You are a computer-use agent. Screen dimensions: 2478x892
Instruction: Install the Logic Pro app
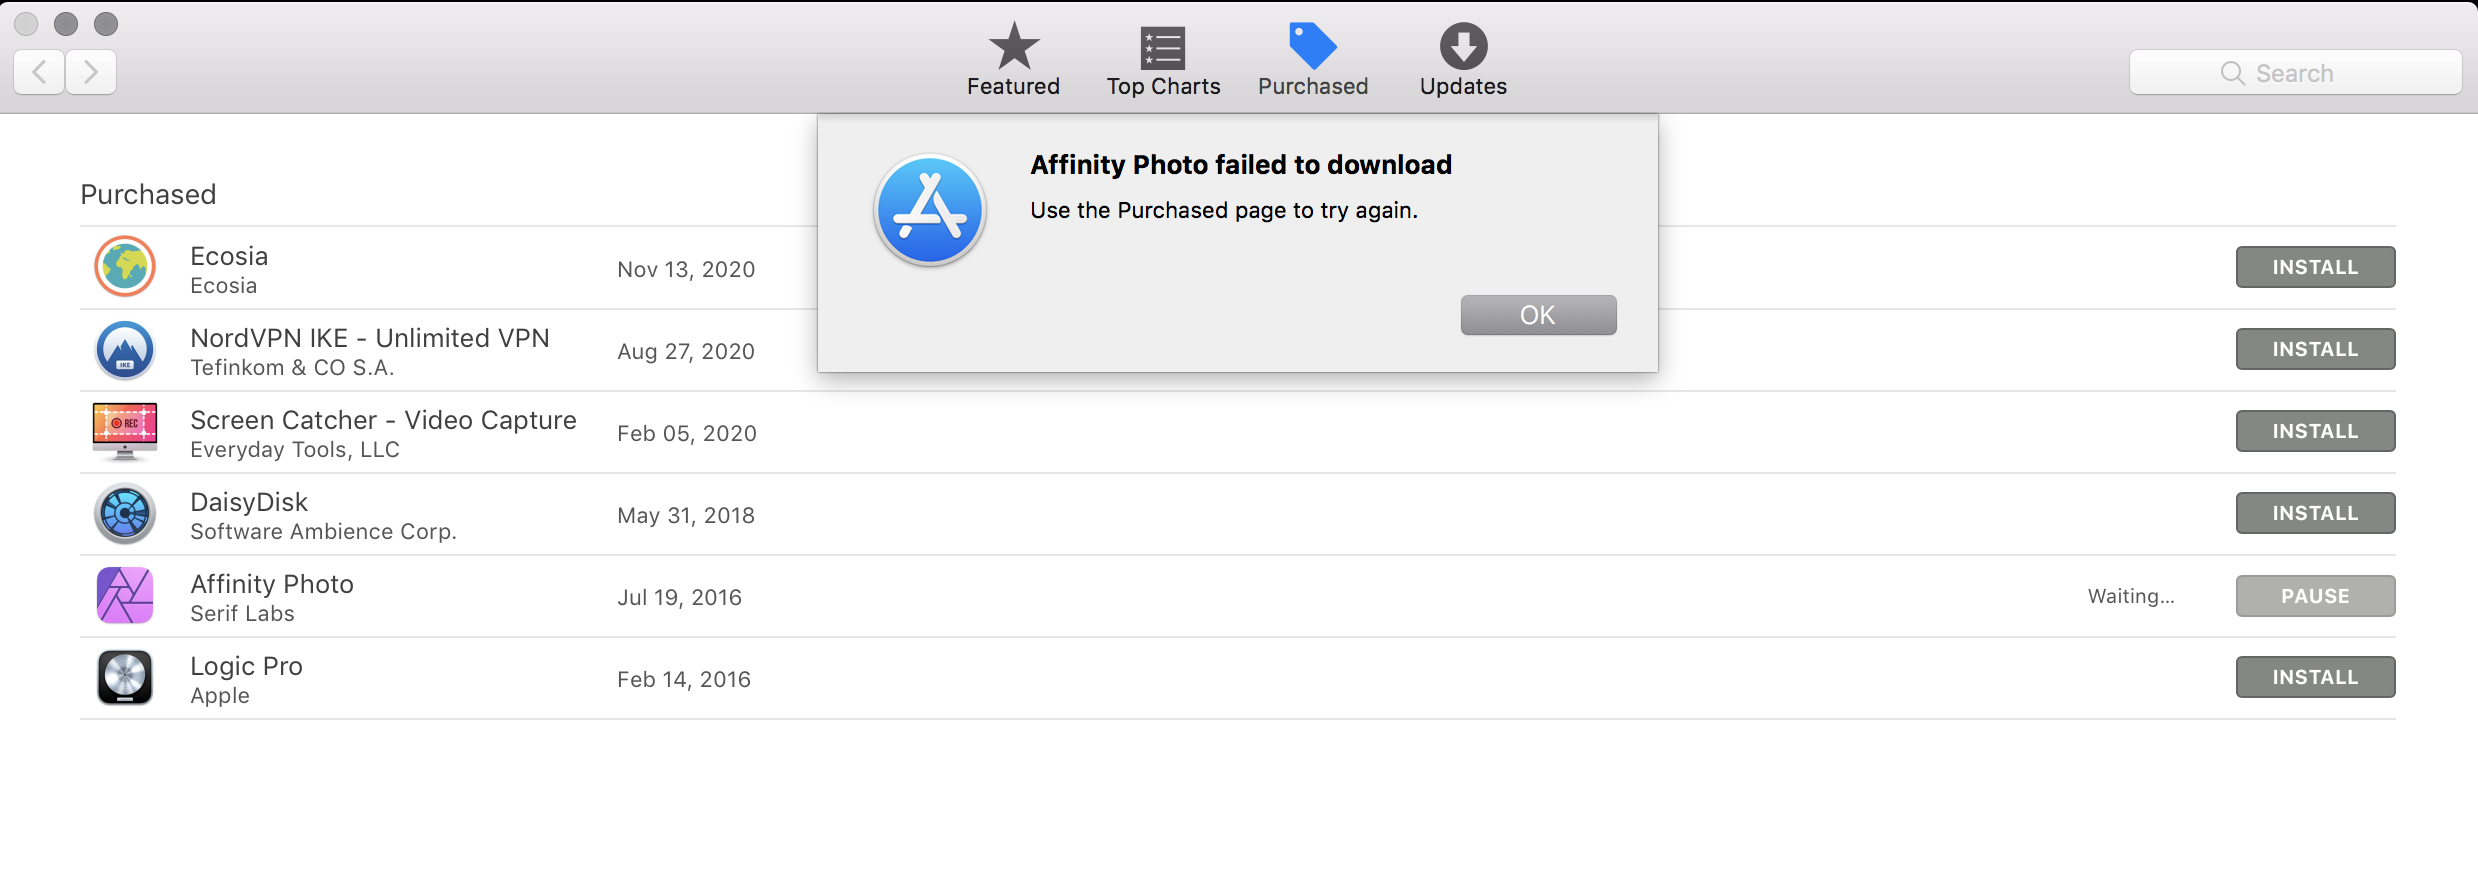click(2315, 677)
